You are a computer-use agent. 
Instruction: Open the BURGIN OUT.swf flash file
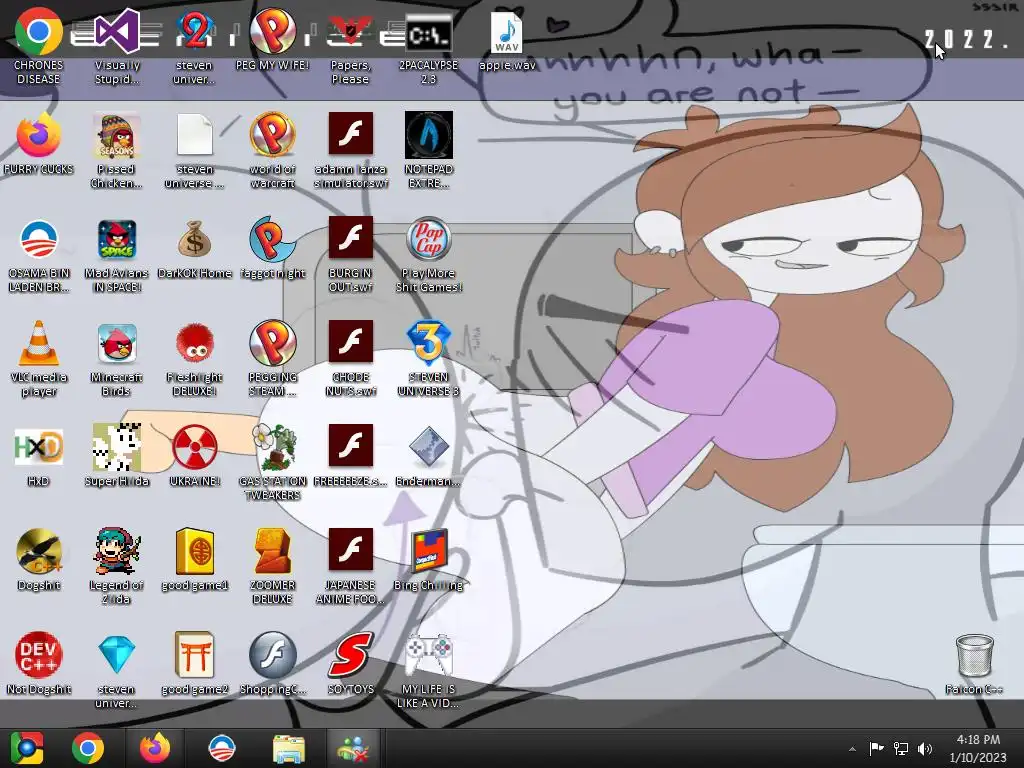(x=350, y=255)
